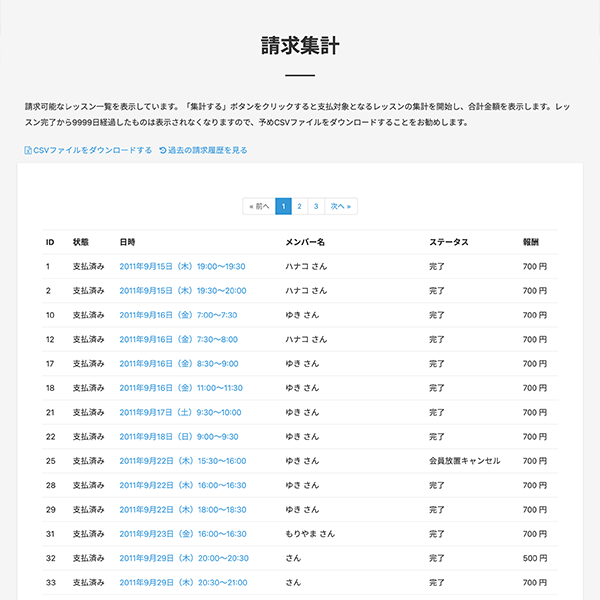
Task: Click 完了 status in row ID 2
Action: [437, 291]
